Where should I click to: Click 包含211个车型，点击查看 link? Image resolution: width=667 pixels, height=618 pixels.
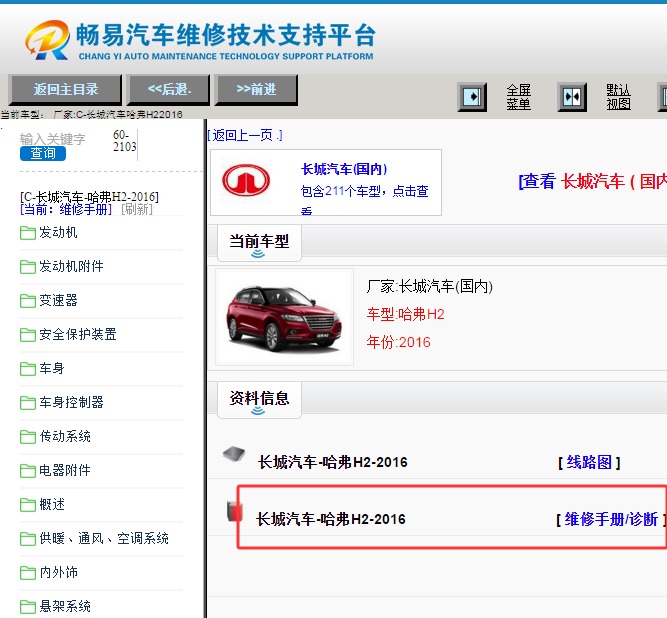pos(364,198)
